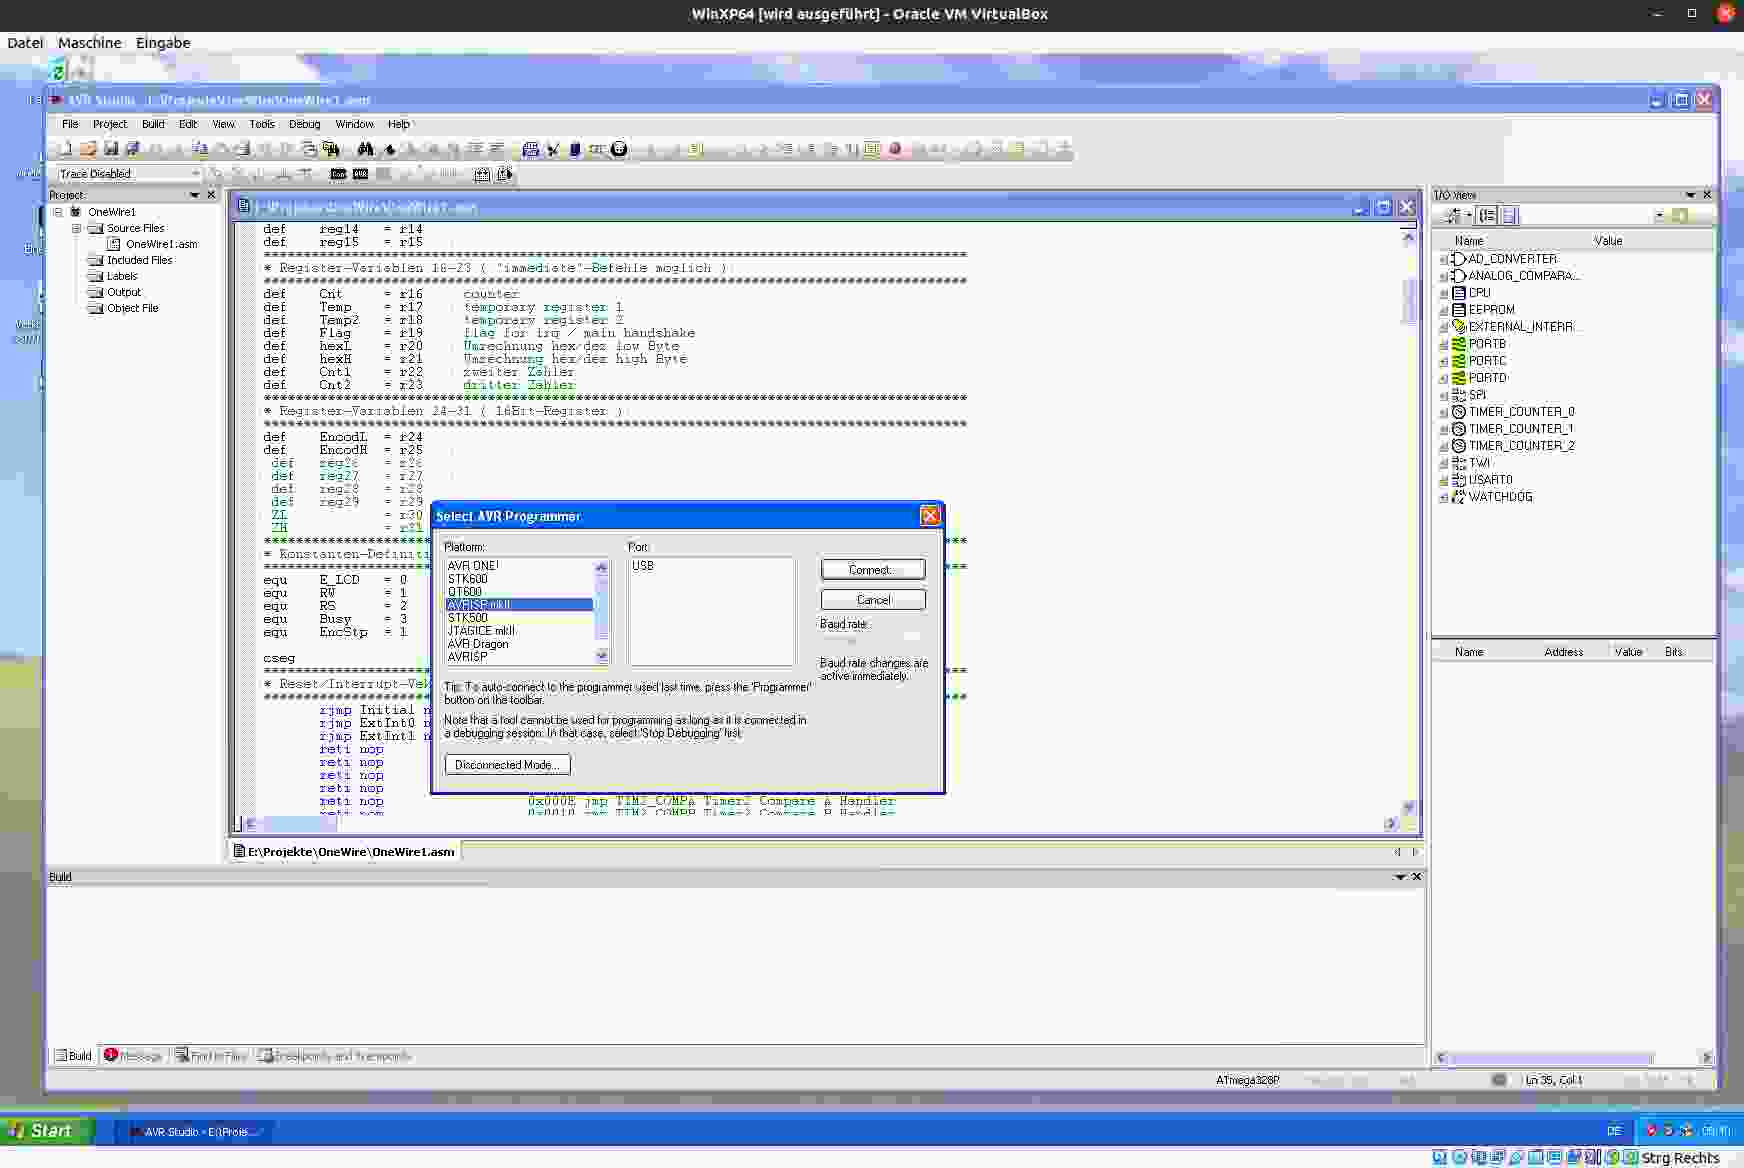The image size is (1744, 1168).
Task: Click the Con button in trace toolbar
Action: 338,174
